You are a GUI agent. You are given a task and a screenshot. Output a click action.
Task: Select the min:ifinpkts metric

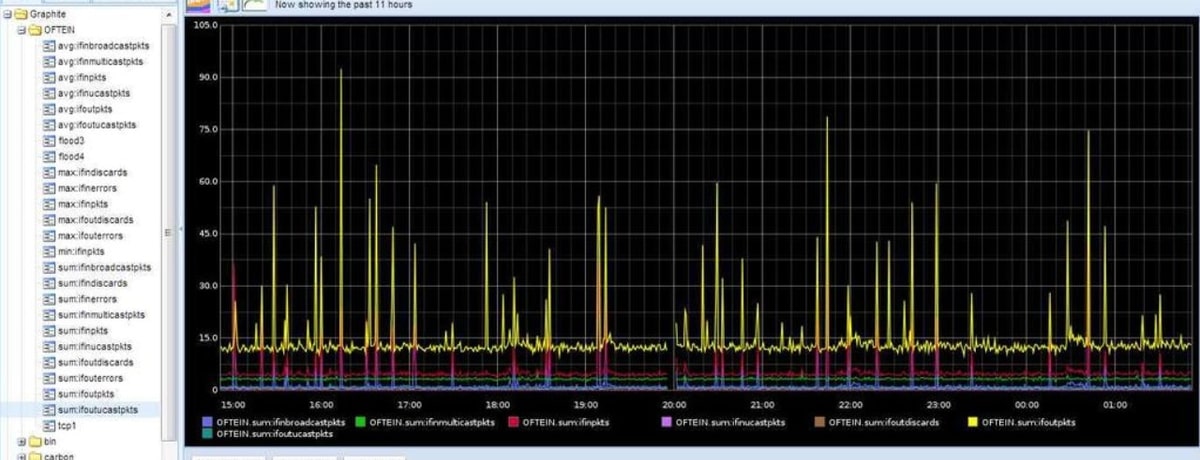click(x=82, y=251)
